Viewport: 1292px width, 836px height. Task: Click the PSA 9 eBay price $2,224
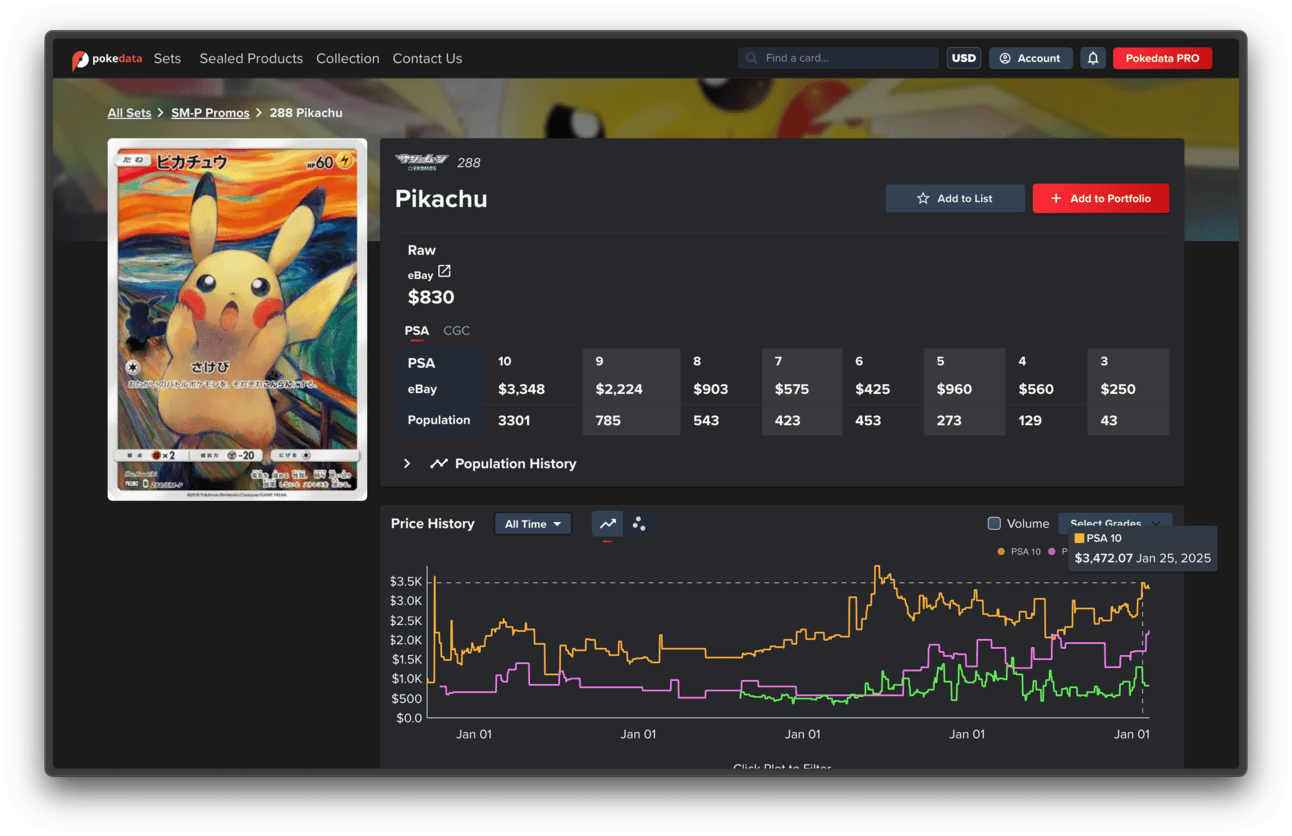[x=619, y=389]
